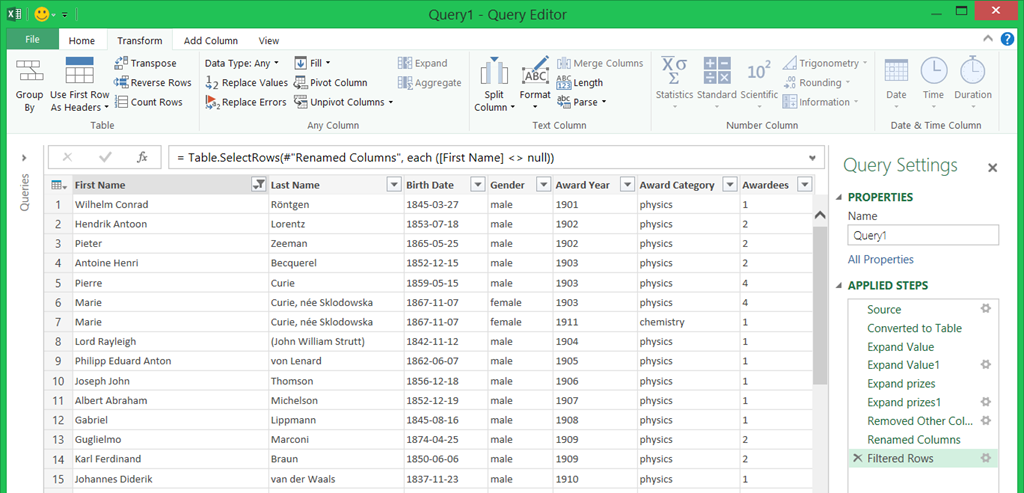Switch to the Add Column tab
Image resolution: width=1024 pixels, height=493 pixels.
[x=211, y=41]
